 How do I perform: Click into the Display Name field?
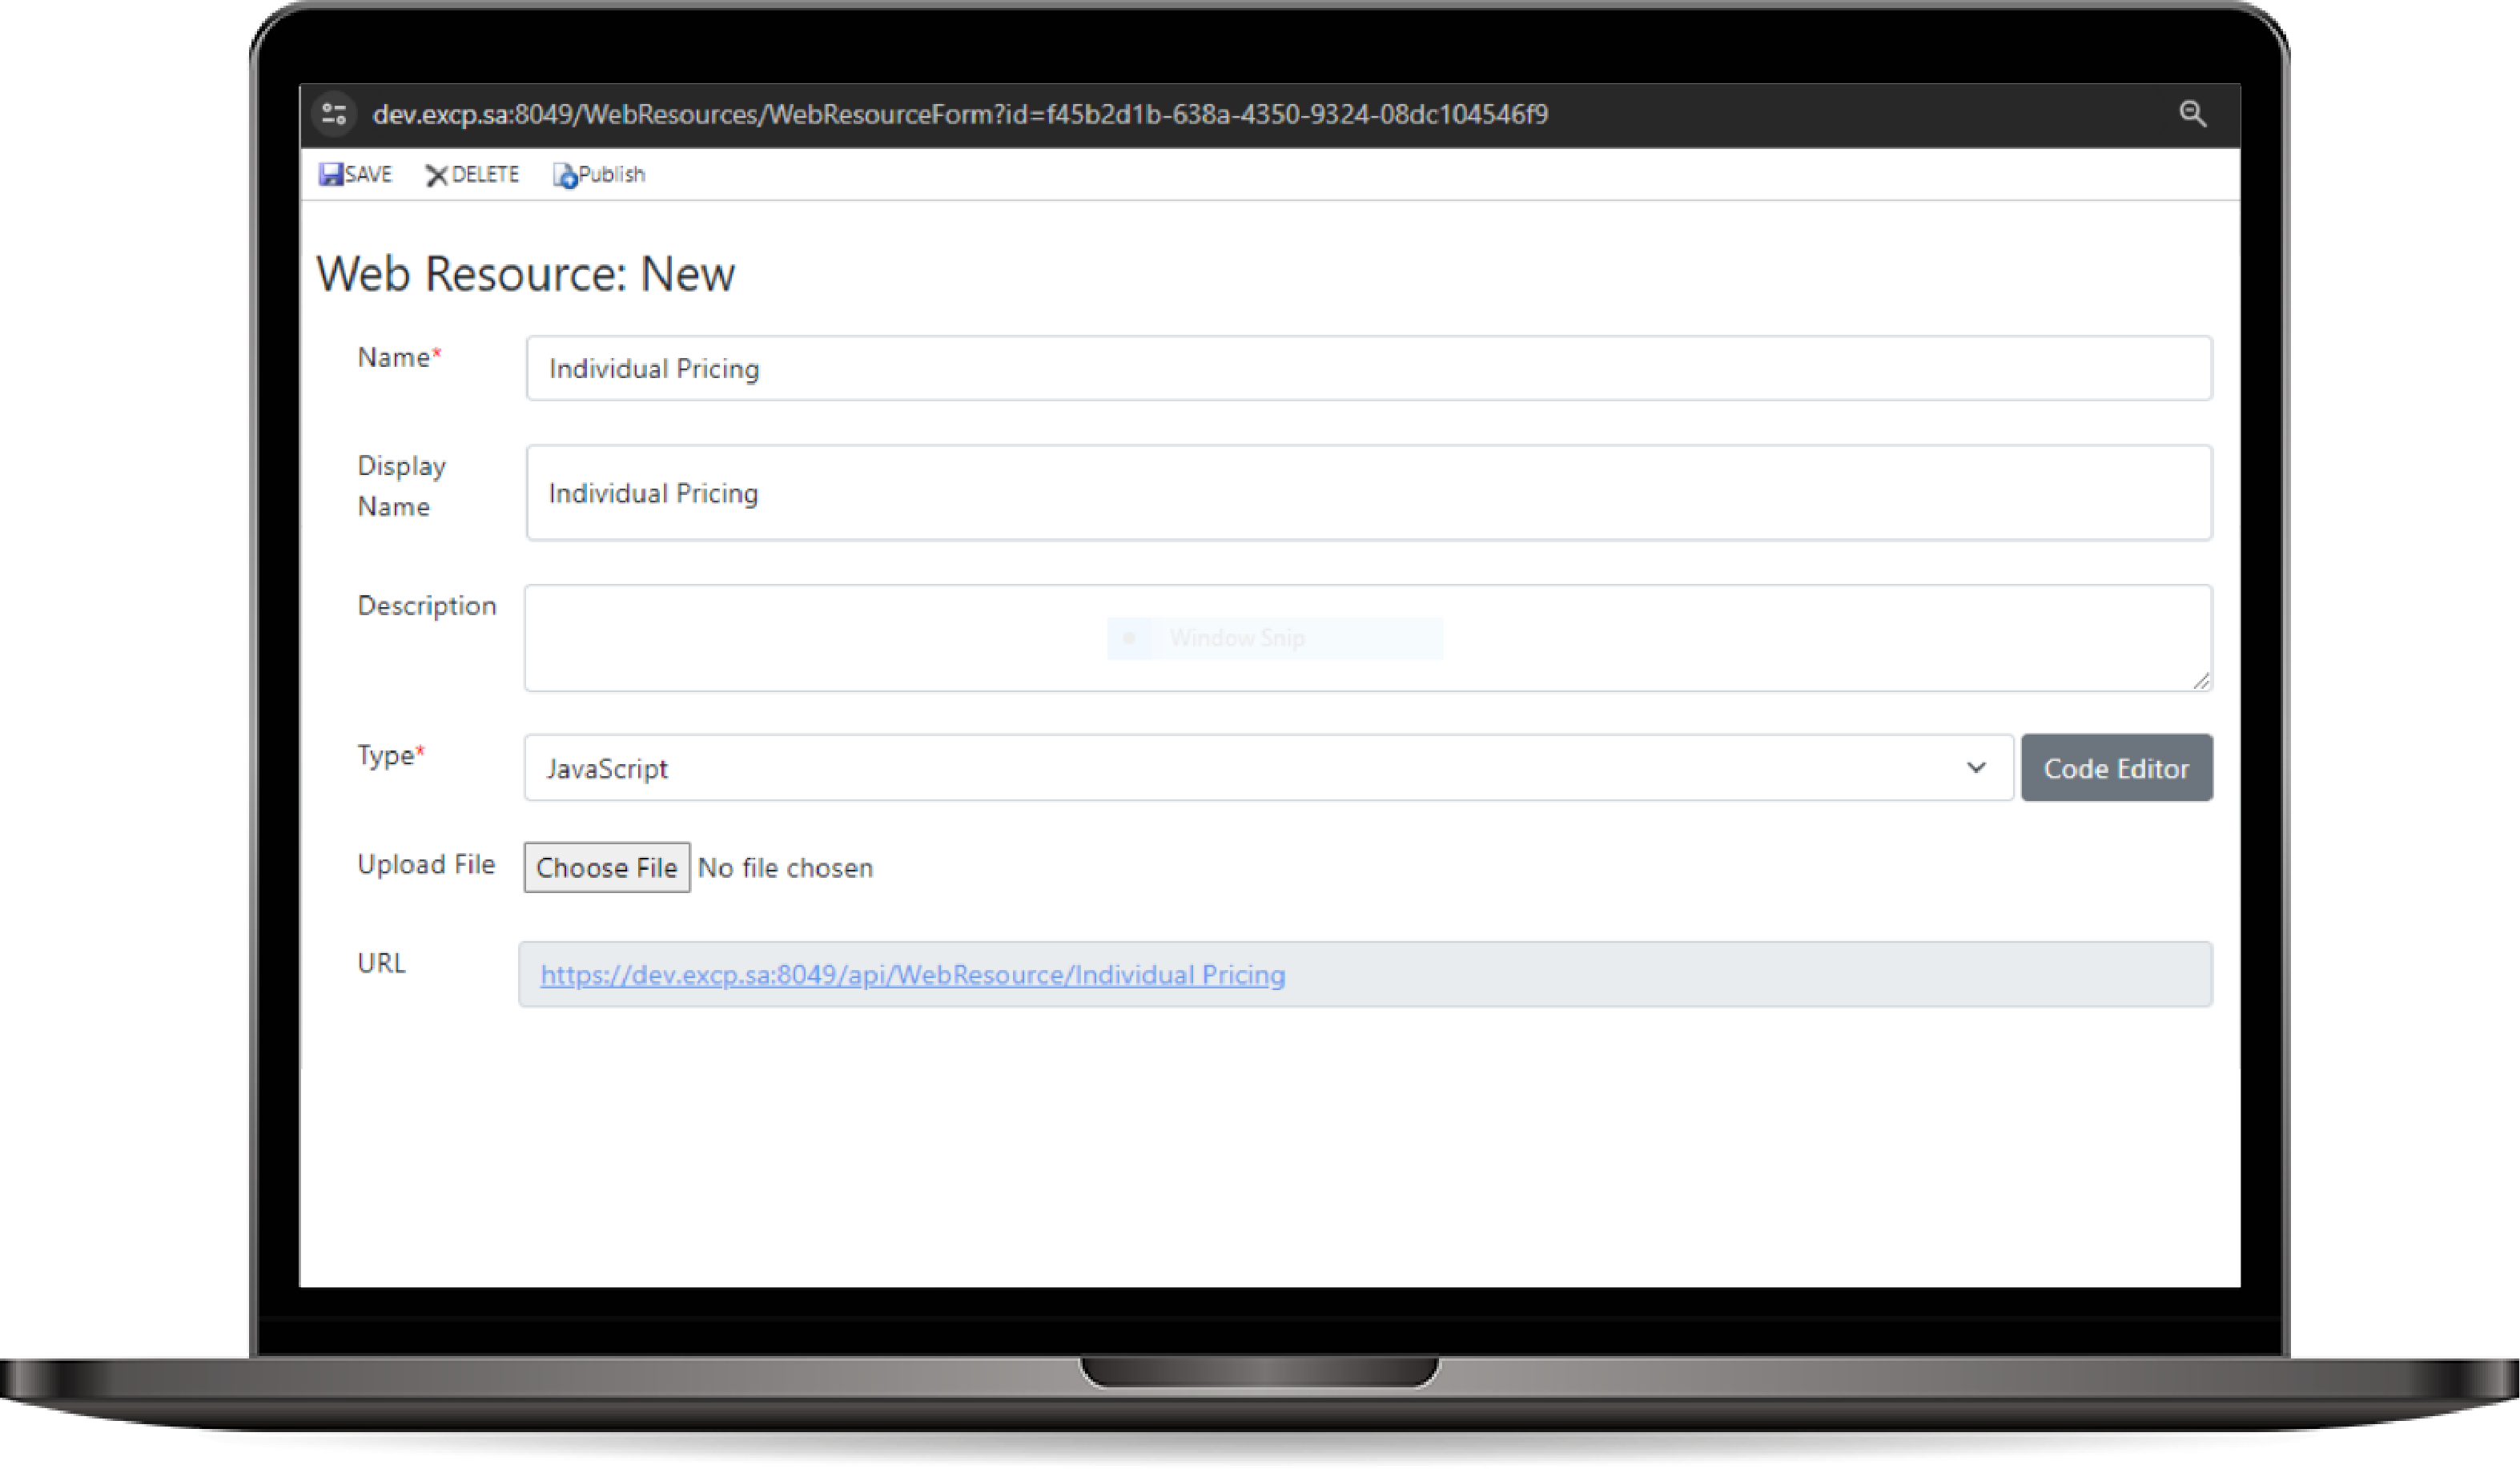click(x=1368, y=493)
